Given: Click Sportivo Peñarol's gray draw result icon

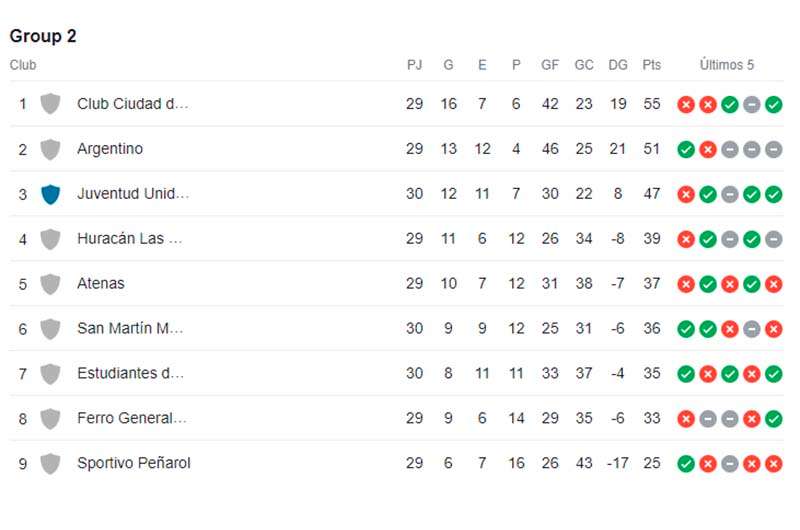Looking at the screenshot, I should click(x=730, y=464).
